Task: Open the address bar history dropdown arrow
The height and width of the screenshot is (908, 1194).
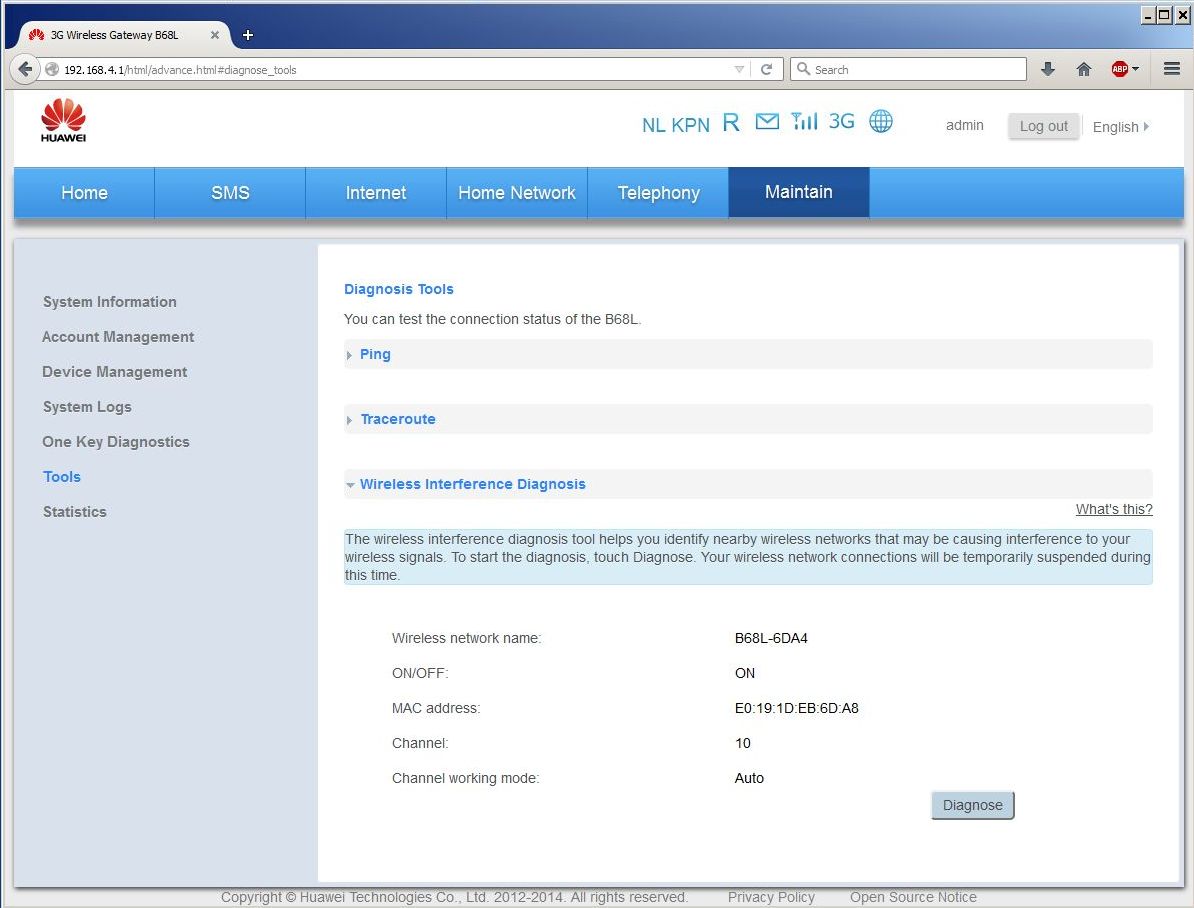Action: coord(739,69)
